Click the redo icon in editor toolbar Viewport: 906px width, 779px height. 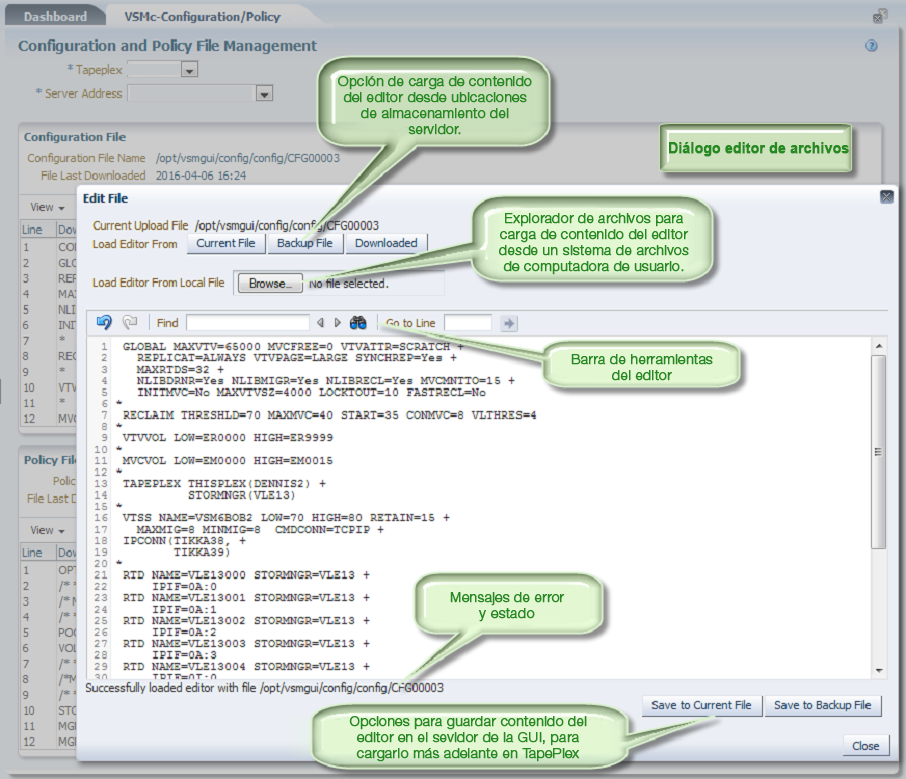click(x=130, y=322)
